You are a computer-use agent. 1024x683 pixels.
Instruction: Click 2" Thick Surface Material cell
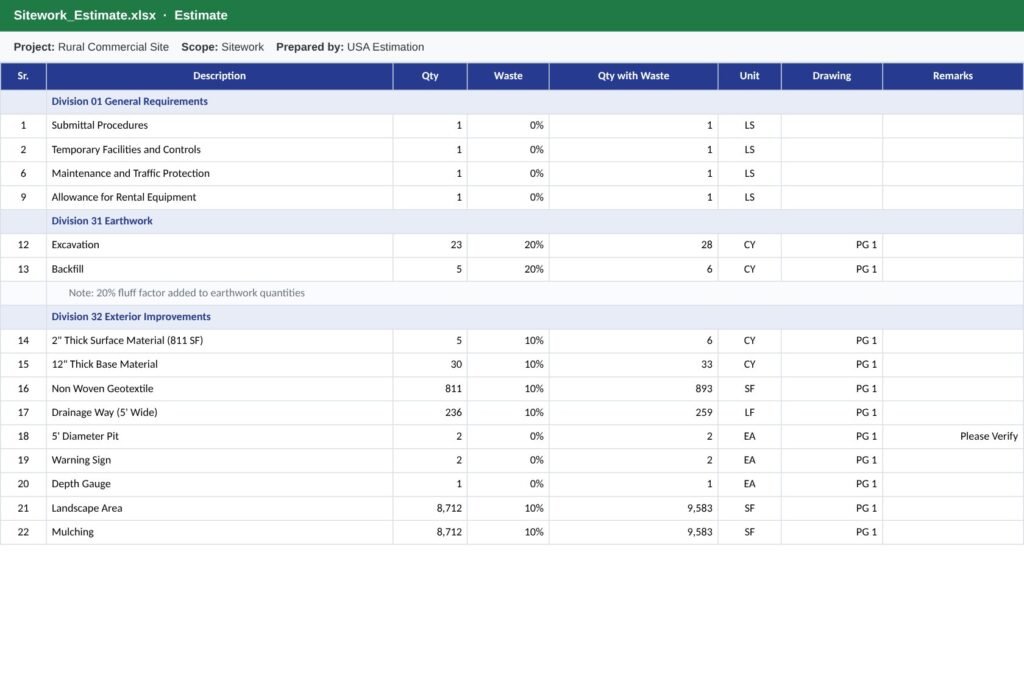(x=219, y=341)
